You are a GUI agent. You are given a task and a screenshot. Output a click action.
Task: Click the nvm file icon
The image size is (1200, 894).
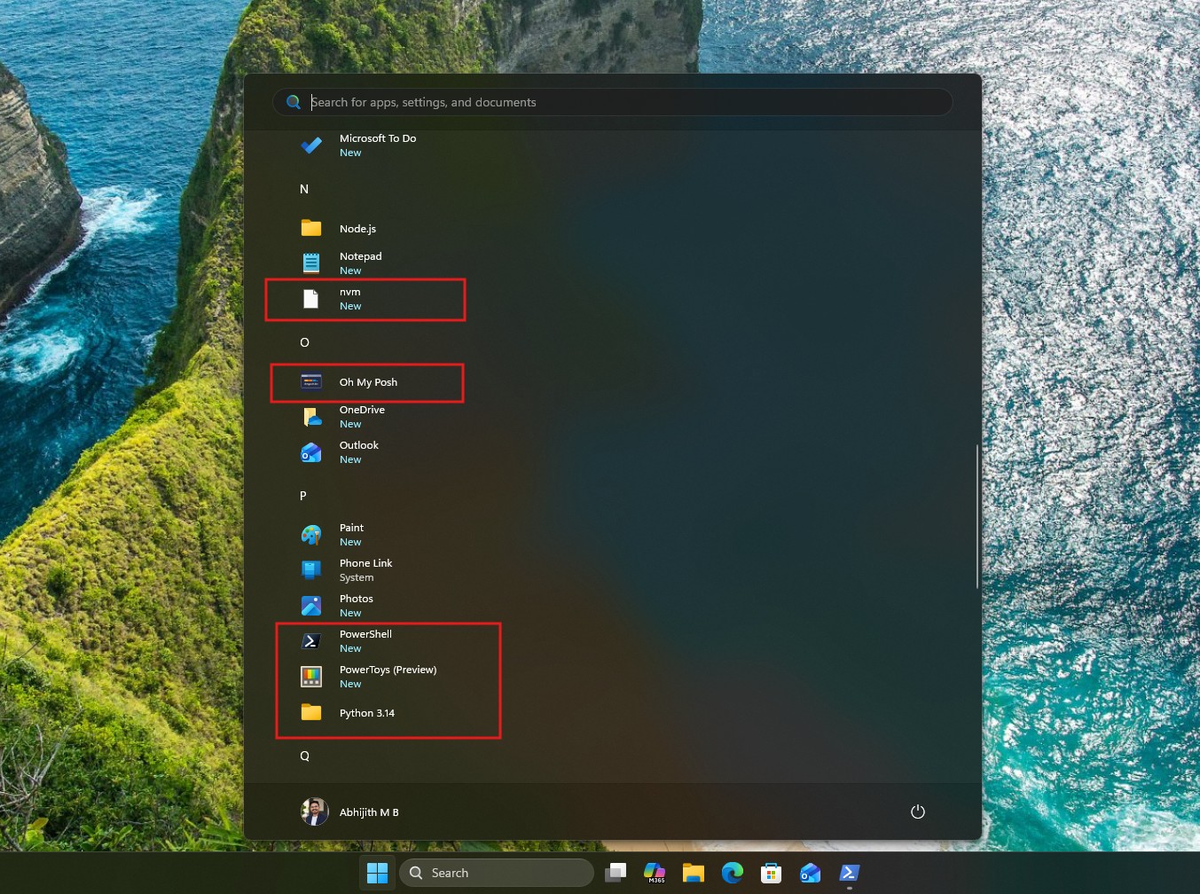click(x=311, y=298)
